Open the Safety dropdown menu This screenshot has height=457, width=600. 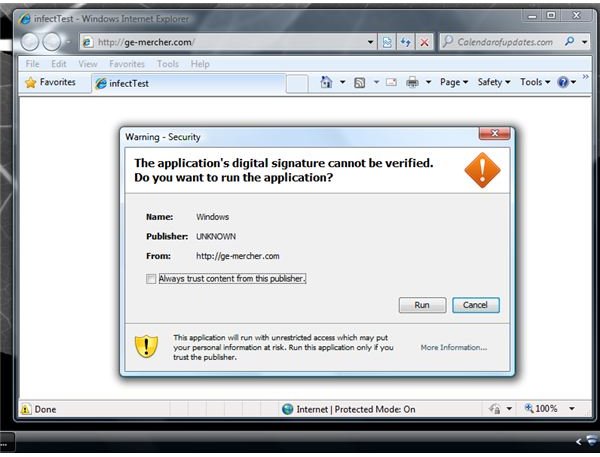[x=494, y=82]
